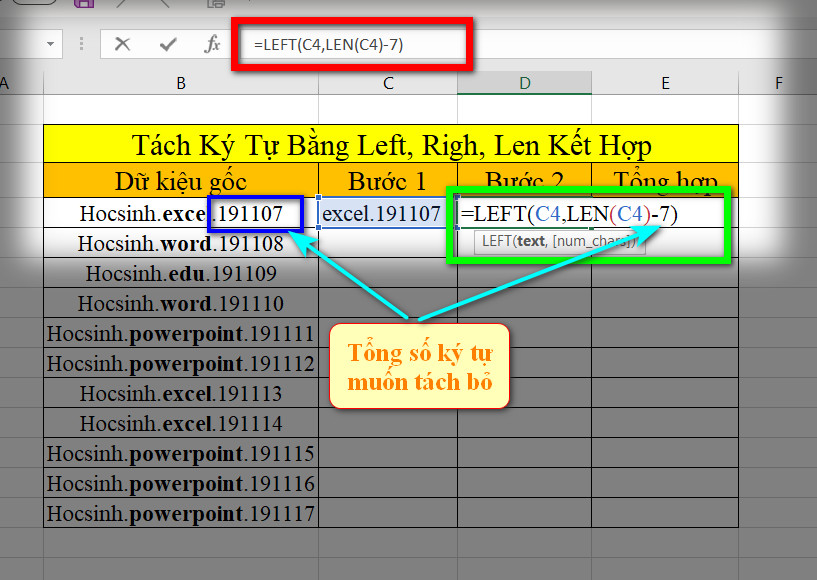The image size is (817, 580).
Task: Select cell 'Hocsinh.powerpoint.191117'
Action: (181, 513)
